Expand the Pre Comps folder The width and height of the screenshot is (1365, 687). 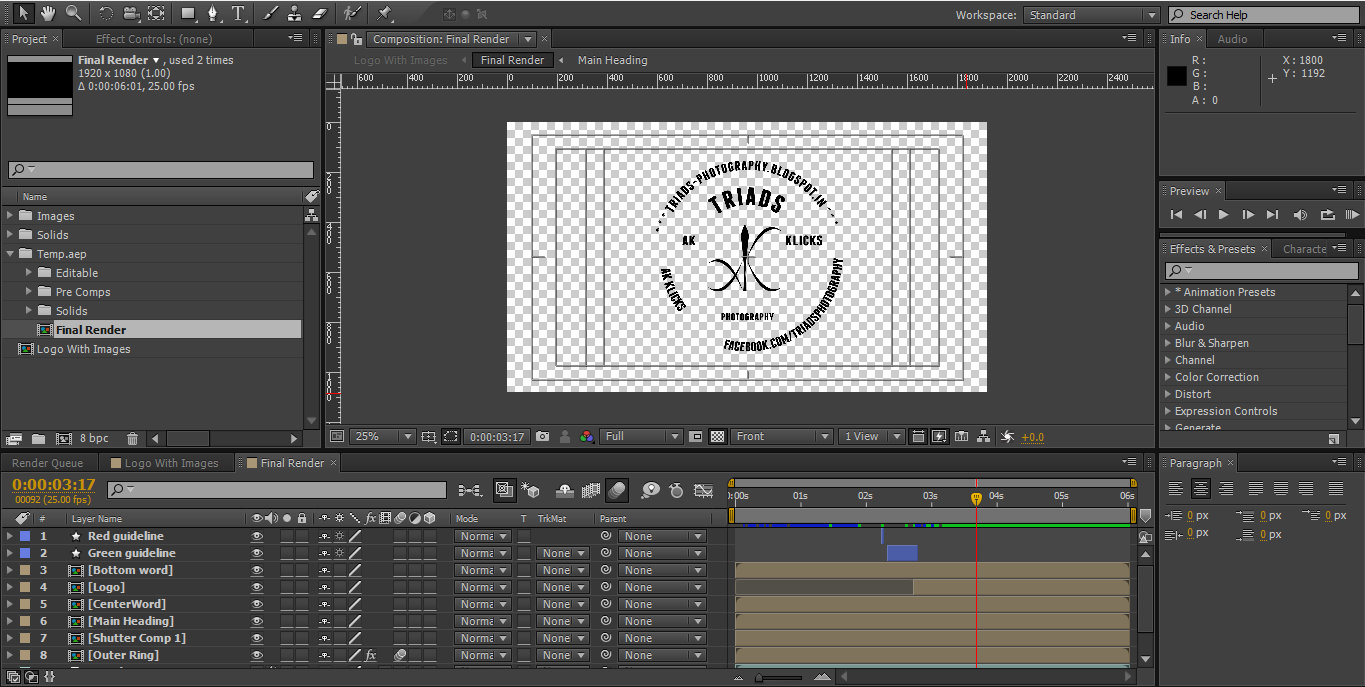[30, 292]
